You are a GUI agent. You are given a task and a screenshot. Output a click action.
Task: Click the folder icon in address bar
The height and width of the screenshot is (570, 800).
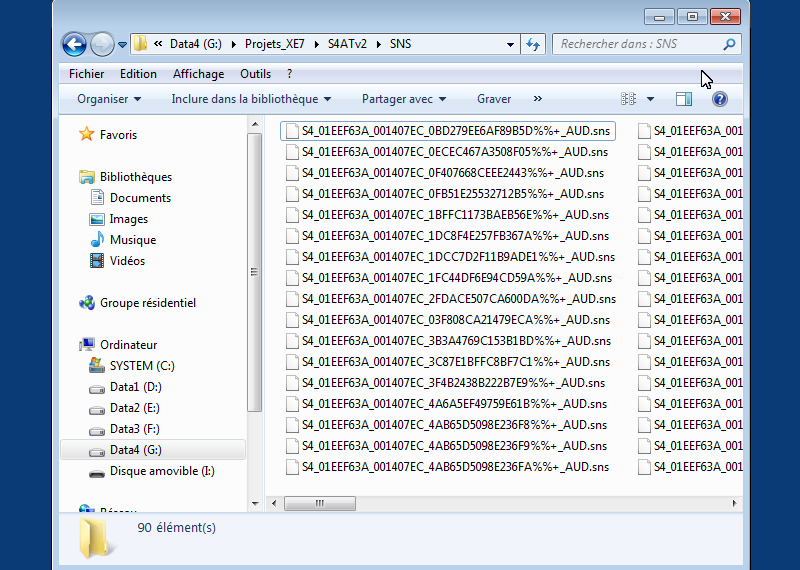click(x=140, y=44)
